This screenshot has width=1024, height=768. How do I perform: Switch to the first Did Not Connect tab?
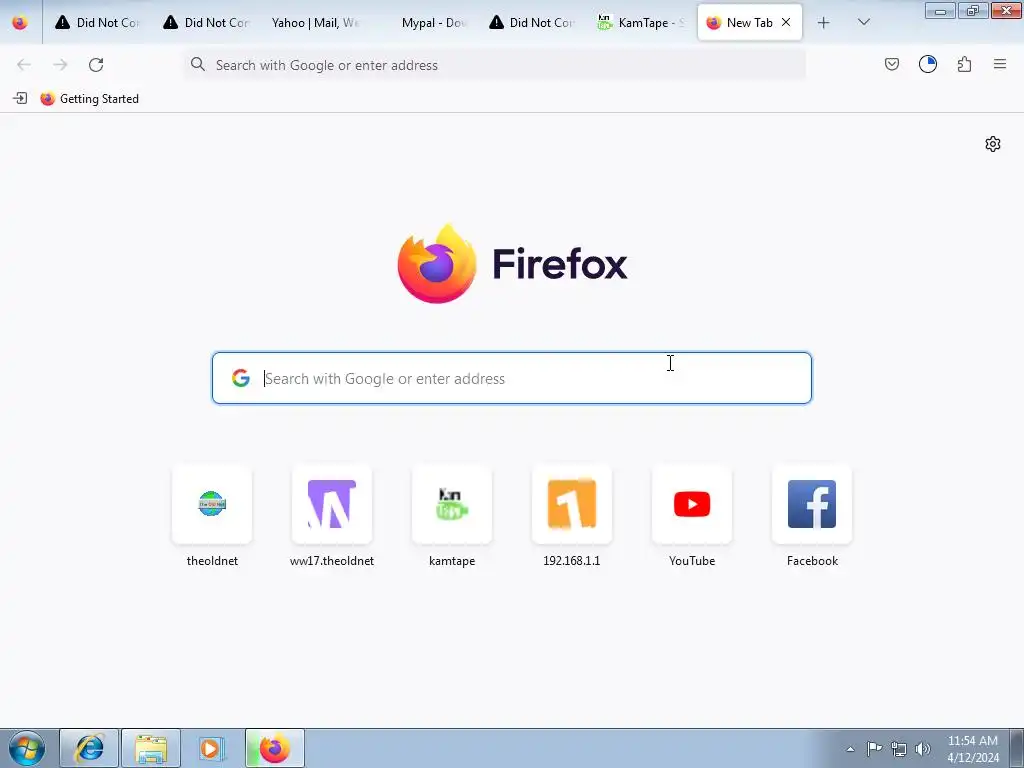click(97, 23)
